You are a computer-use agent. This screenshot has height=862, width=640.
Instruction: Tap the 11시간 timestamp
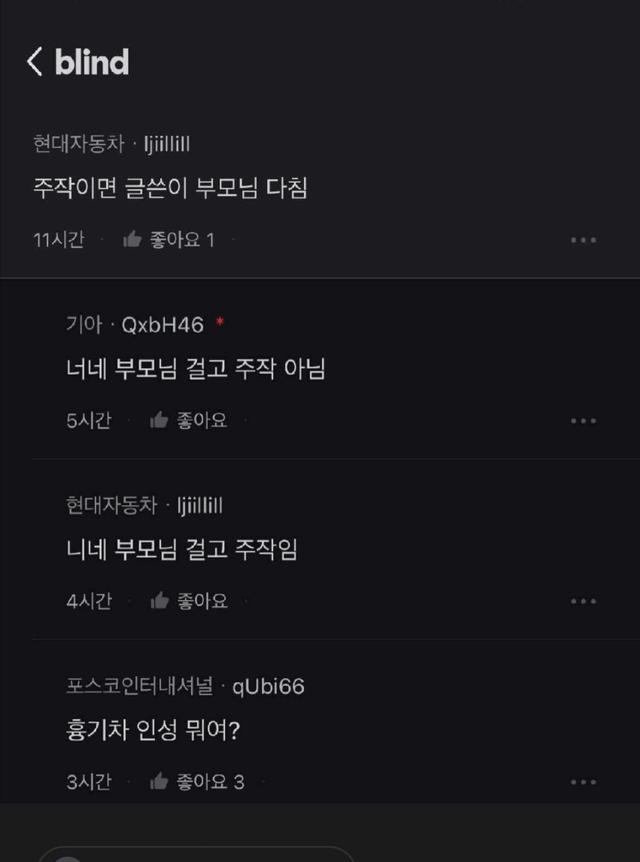coord(58,240)
